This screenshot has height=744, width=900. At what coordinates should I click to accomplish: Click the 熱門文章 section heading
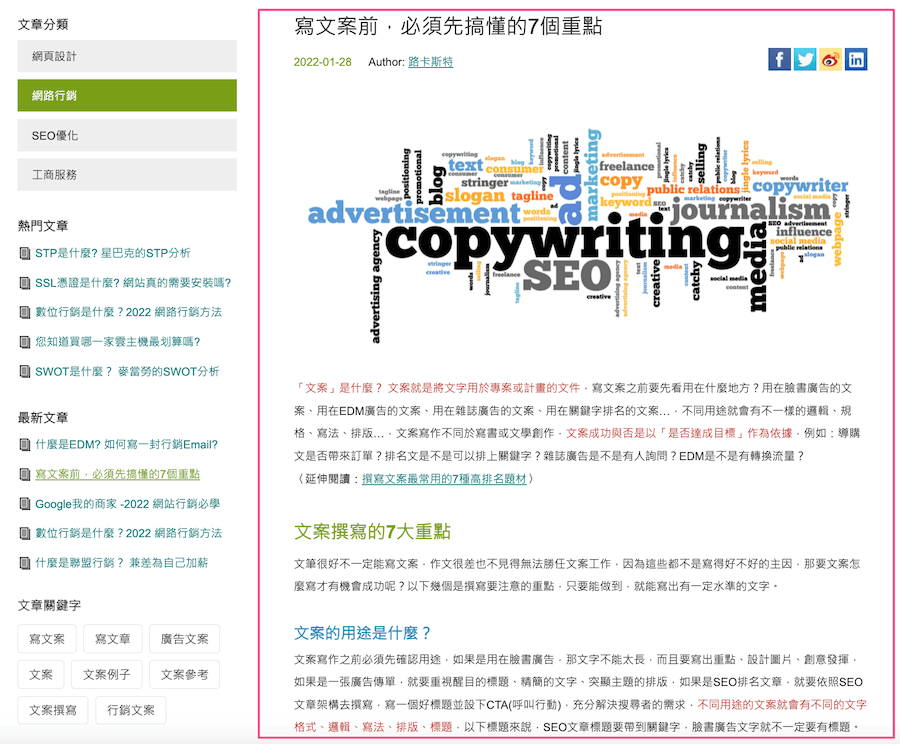(43, 226)
